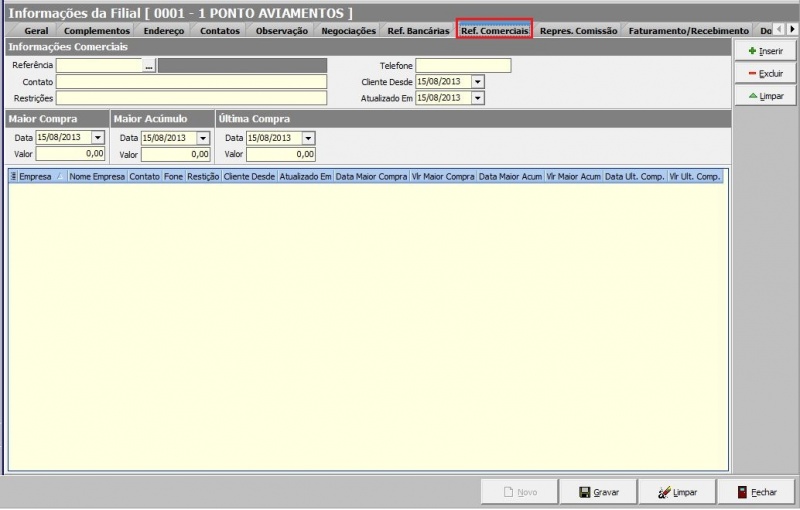Focus the Restrições text field

(191, 98)
